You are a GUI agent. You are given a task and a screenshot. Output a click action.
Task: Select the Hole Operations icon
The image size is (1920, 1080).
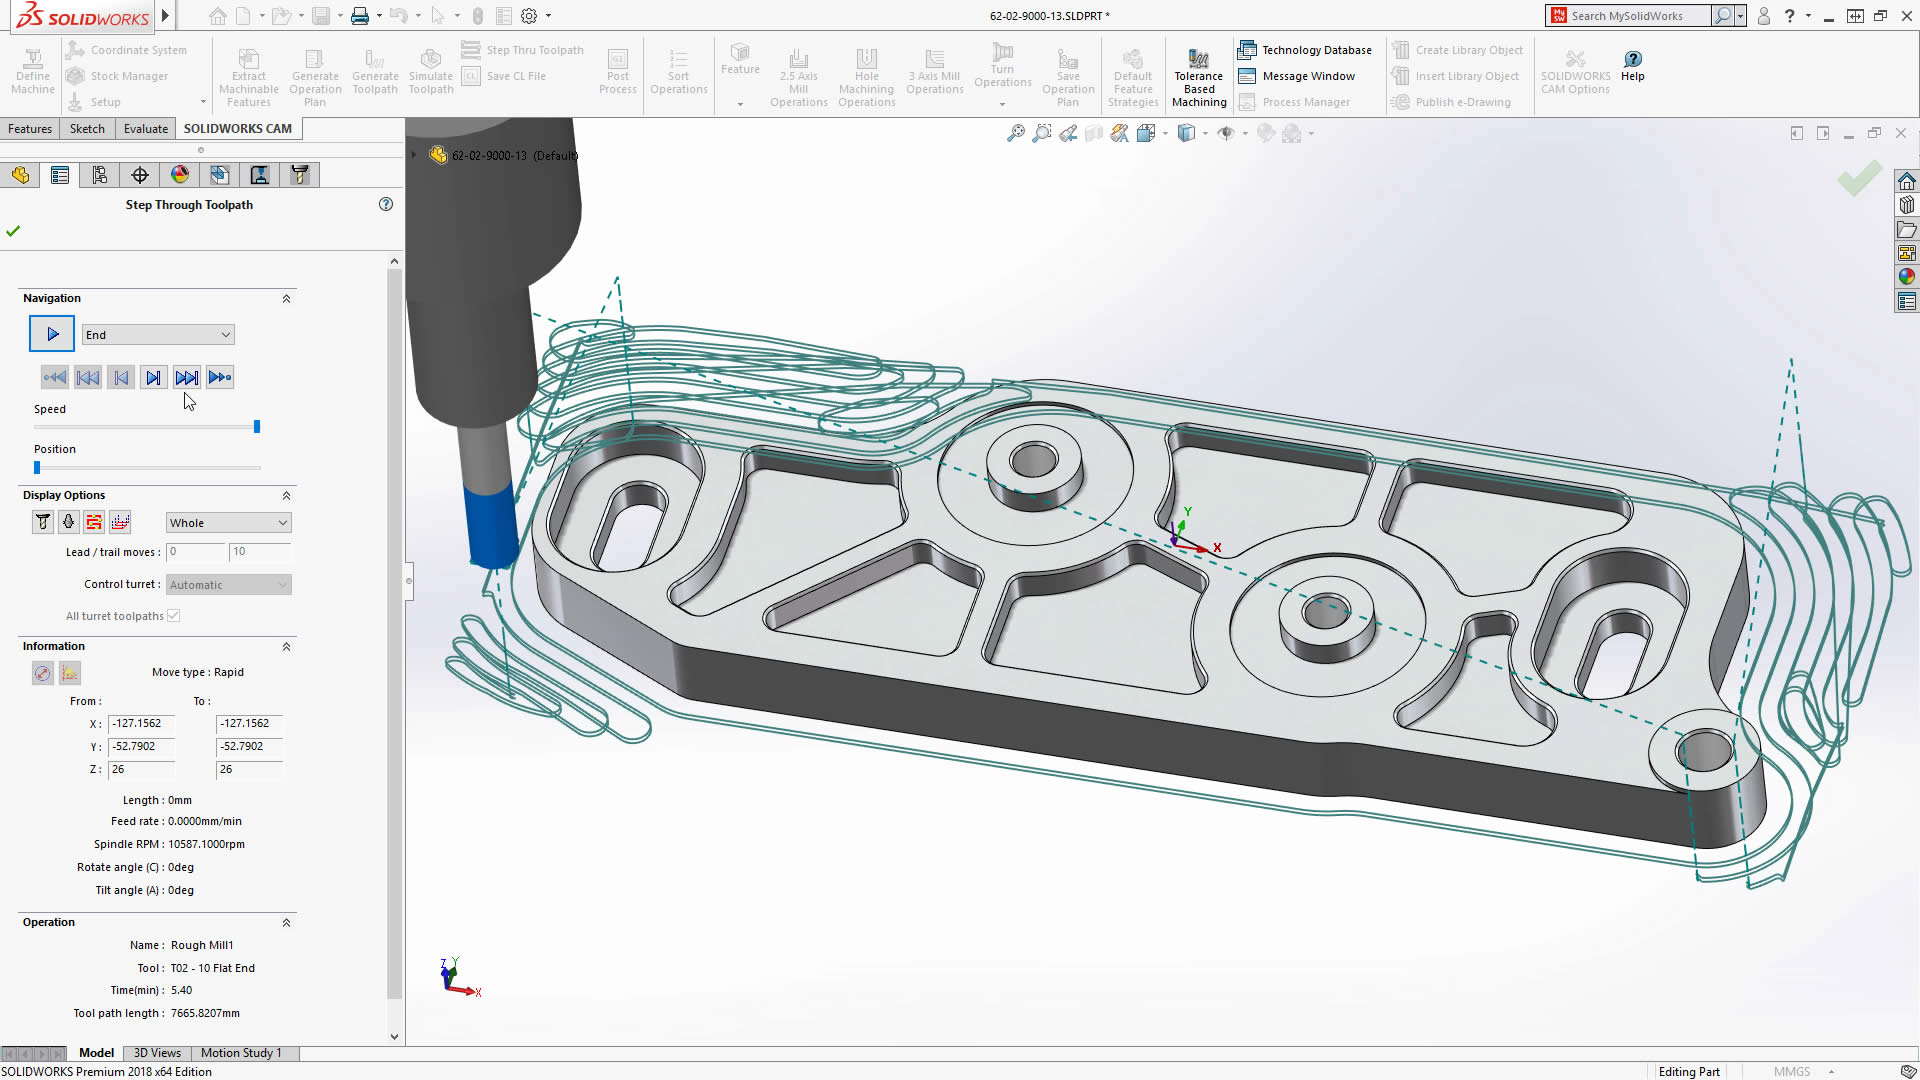coord(866,73)
